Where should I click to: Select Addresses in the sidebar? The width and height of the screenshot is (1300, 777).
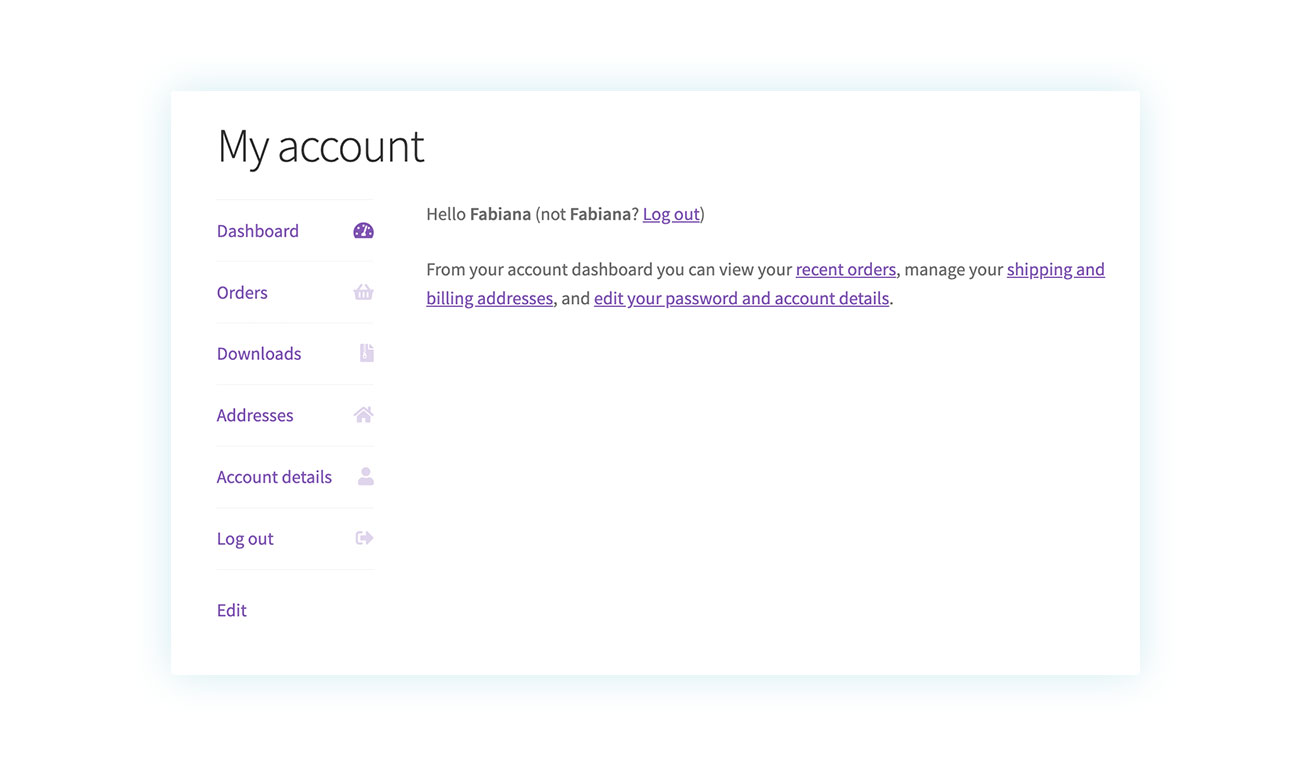point(255,415)
